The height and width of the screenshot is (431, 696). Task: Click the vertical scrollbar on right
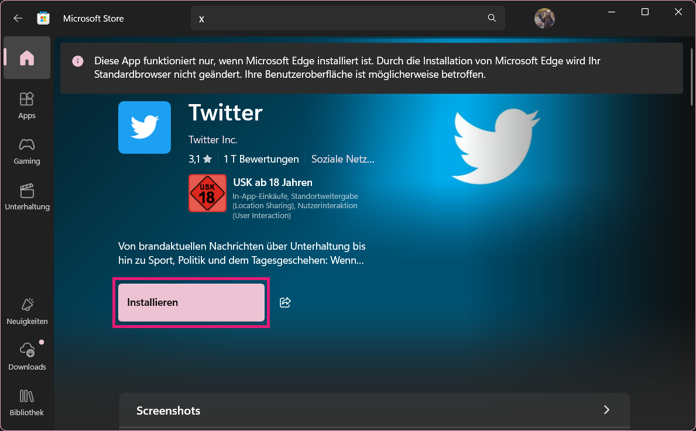point(691,73)
